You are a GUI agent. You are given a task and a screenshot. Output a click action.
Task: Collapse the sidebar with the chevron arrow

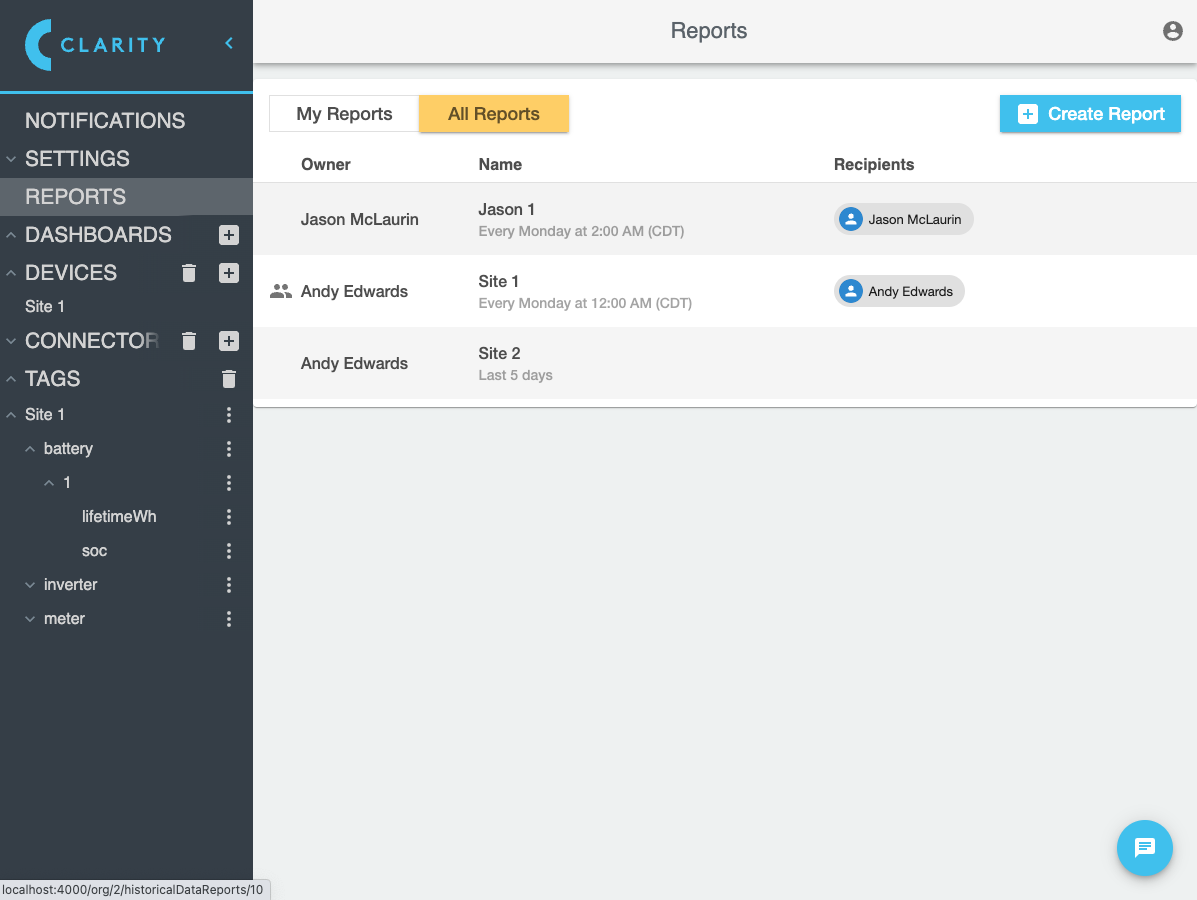pos(229,43)
